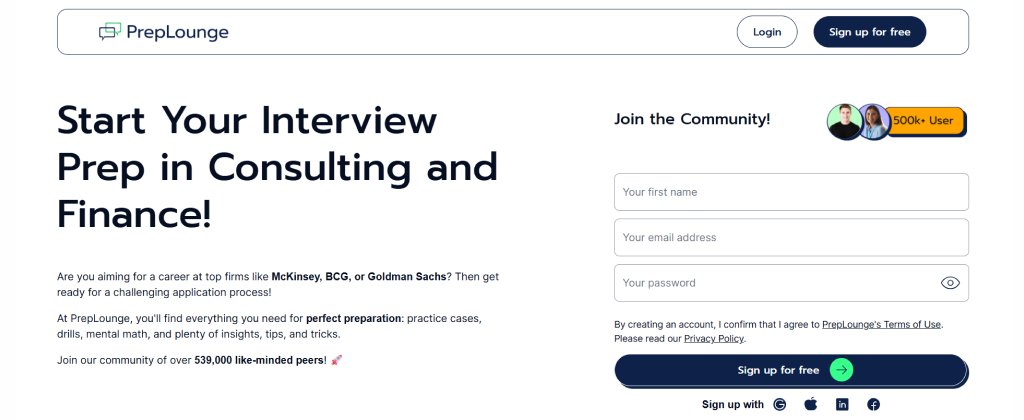Click the female user avatar

(x=874, y=121)
